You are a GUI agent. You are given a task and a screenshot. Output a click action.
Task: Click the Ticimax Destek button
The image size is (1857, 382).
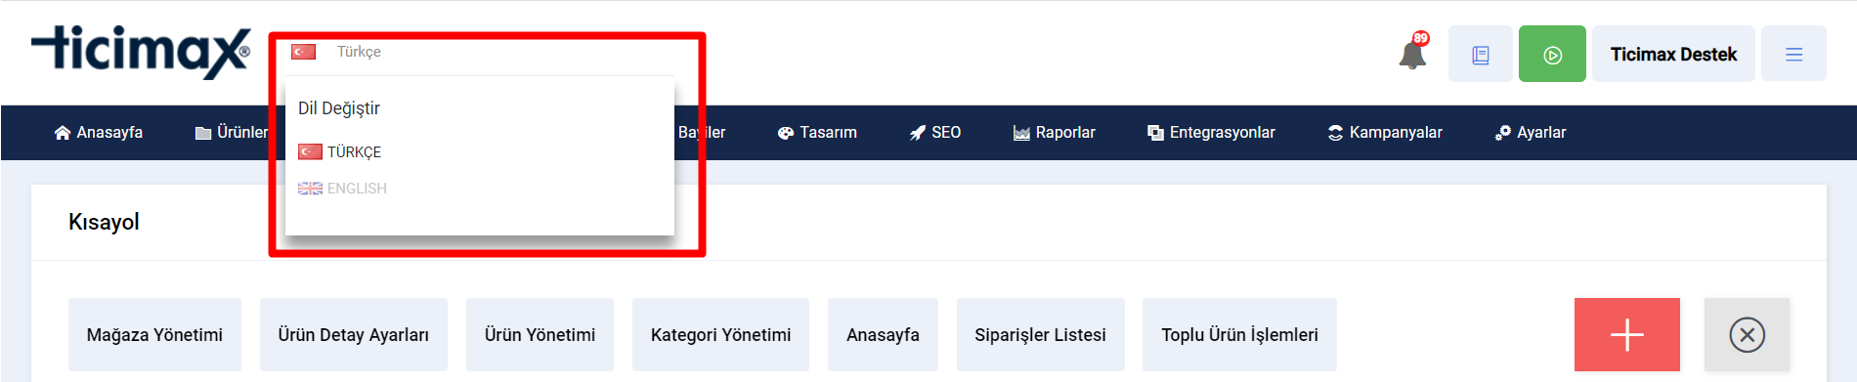[1673, 54]
